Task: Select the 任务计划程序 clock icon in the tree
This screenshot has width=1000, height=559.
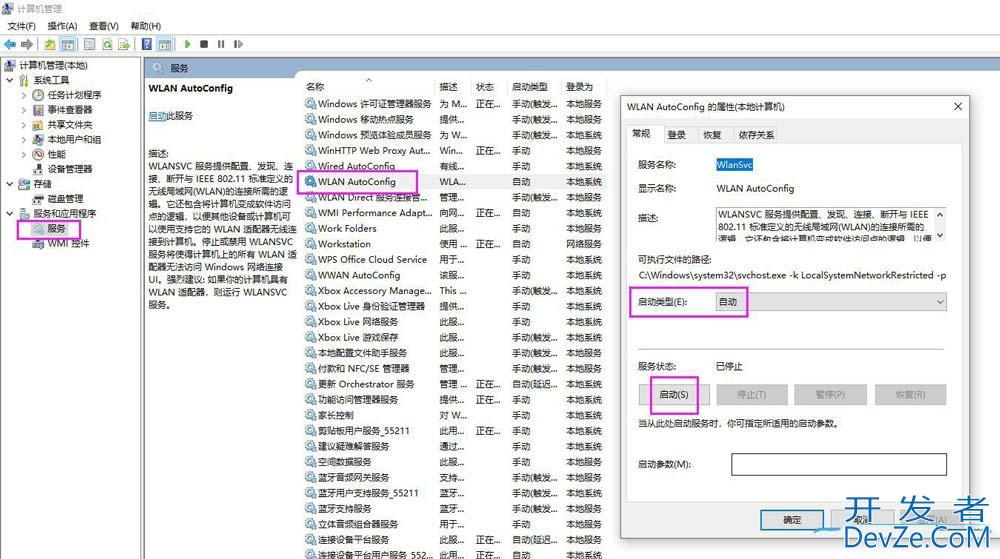Action: point(38,95)
